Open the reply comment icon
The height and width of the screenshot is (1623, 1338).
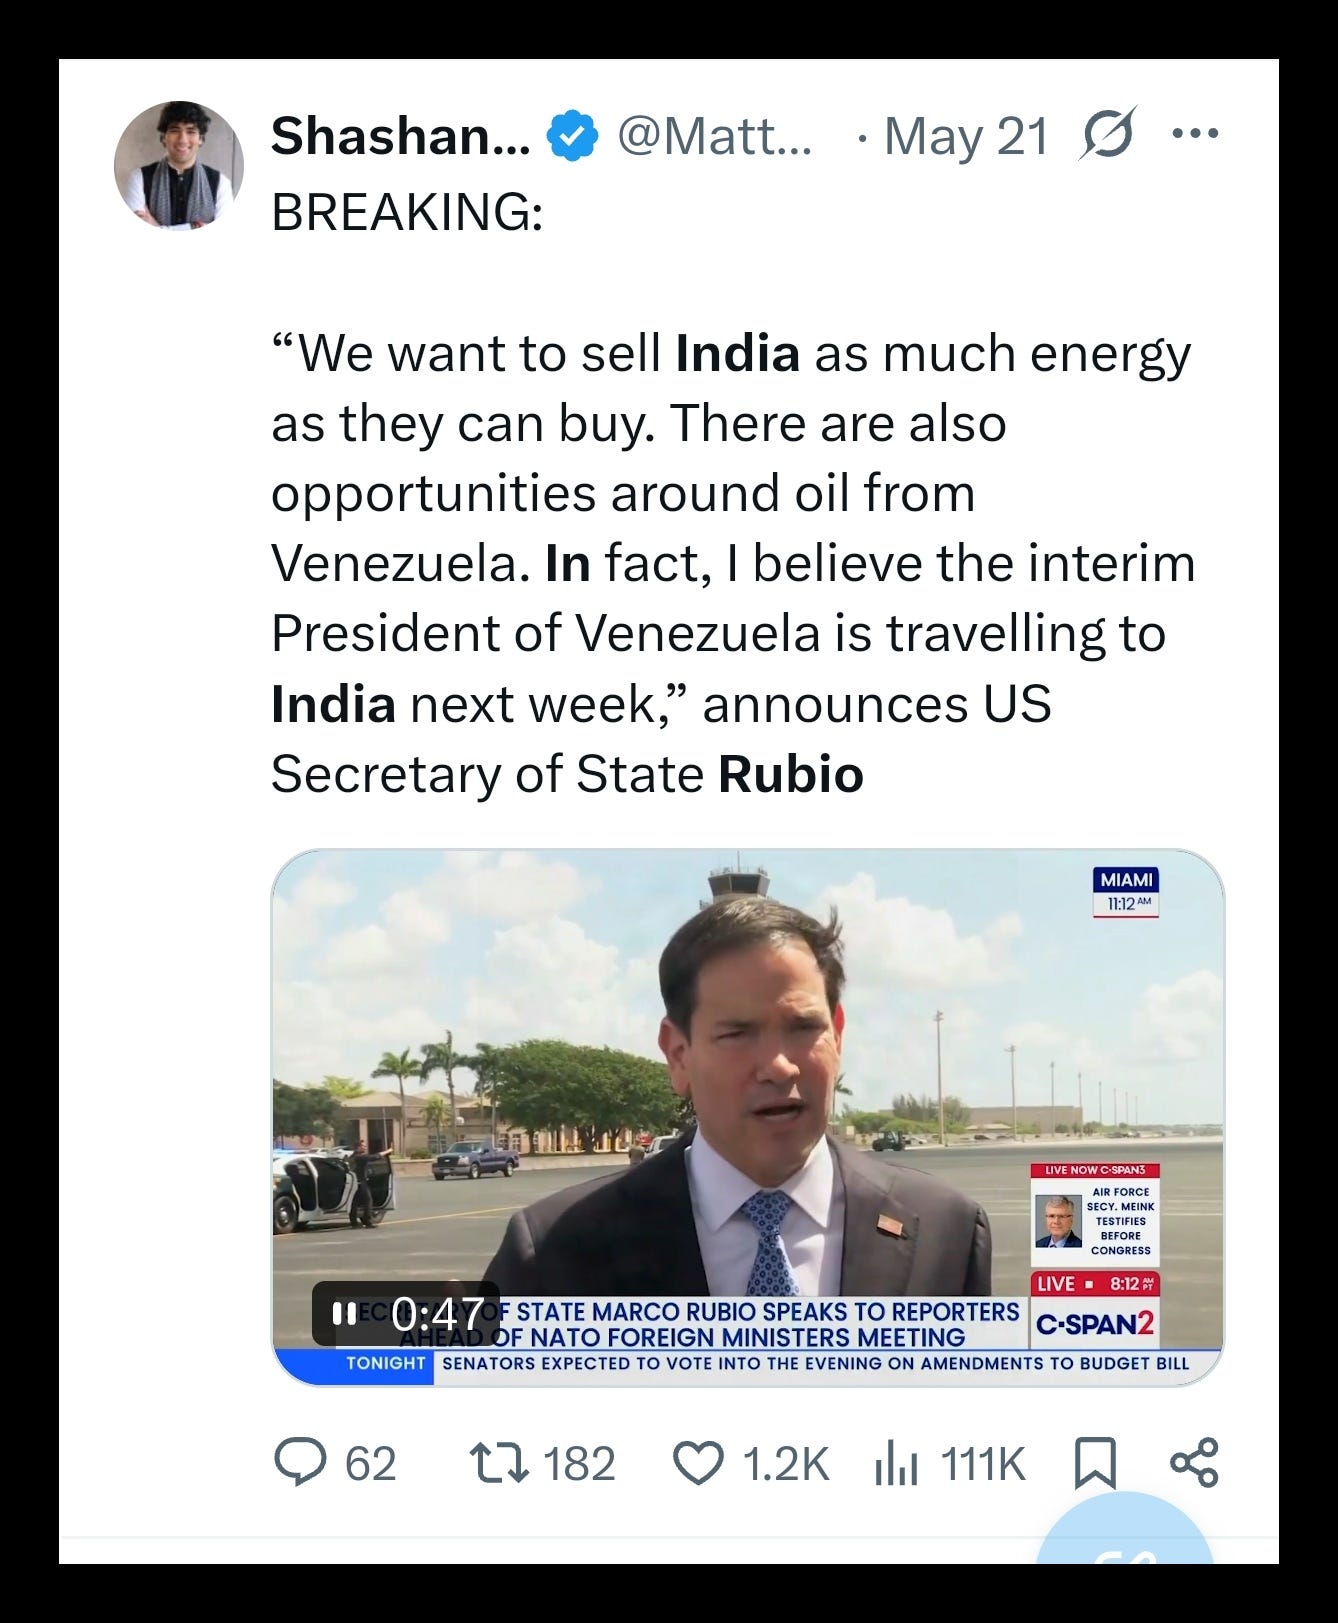coord(299,1463)
